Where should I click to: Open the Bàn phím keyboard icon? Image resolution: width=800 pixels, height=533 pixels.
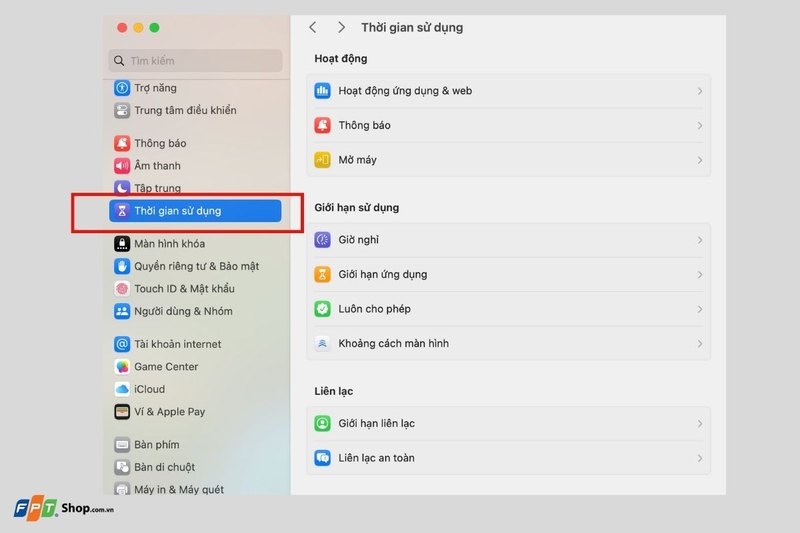(x=122, y=445)
